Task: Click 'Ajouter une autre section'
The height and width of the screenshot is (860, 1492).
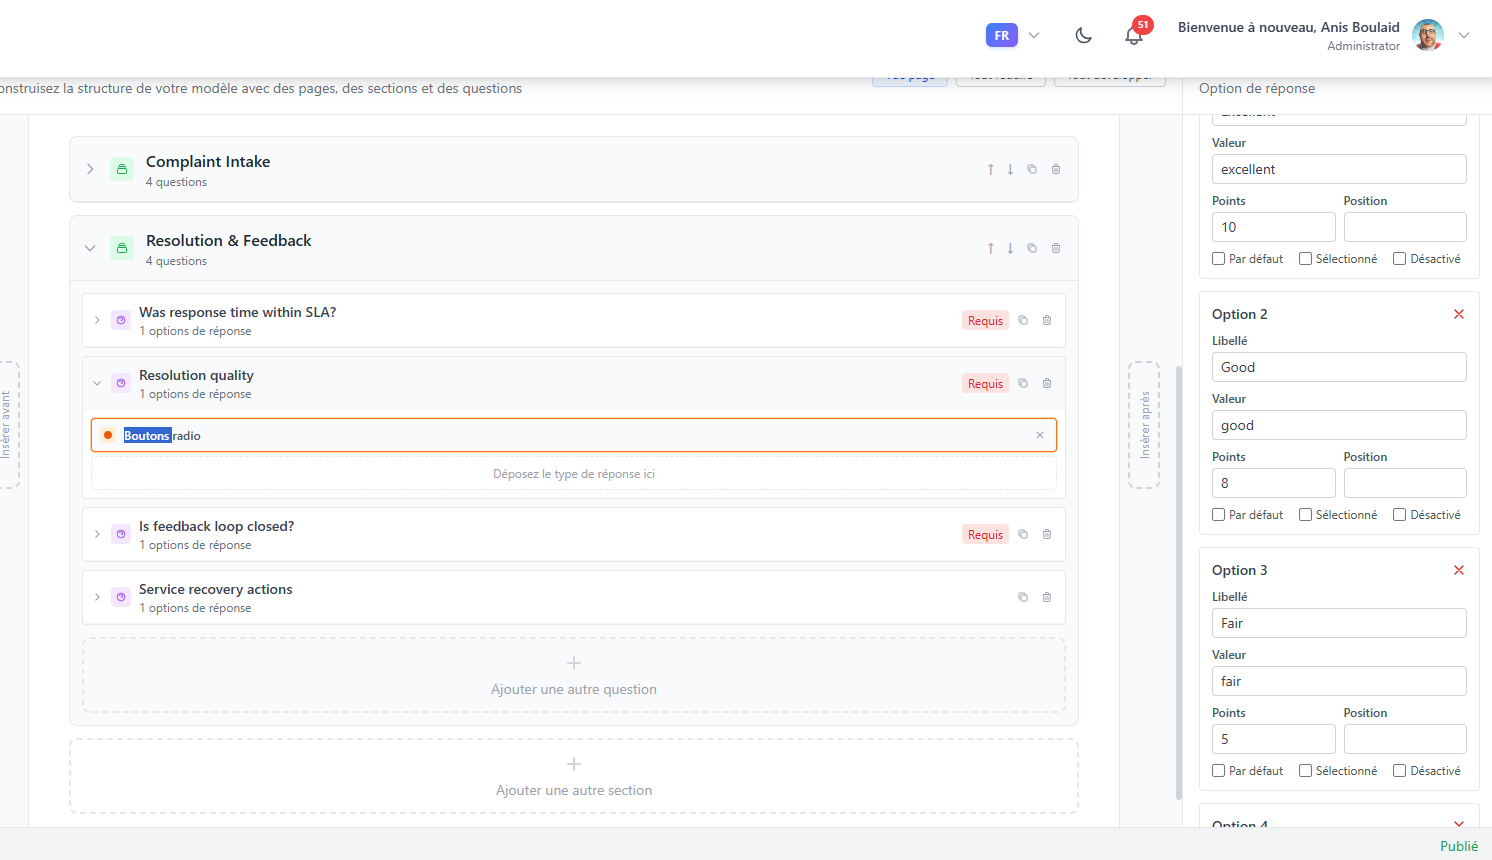Action: pos(574,776)
